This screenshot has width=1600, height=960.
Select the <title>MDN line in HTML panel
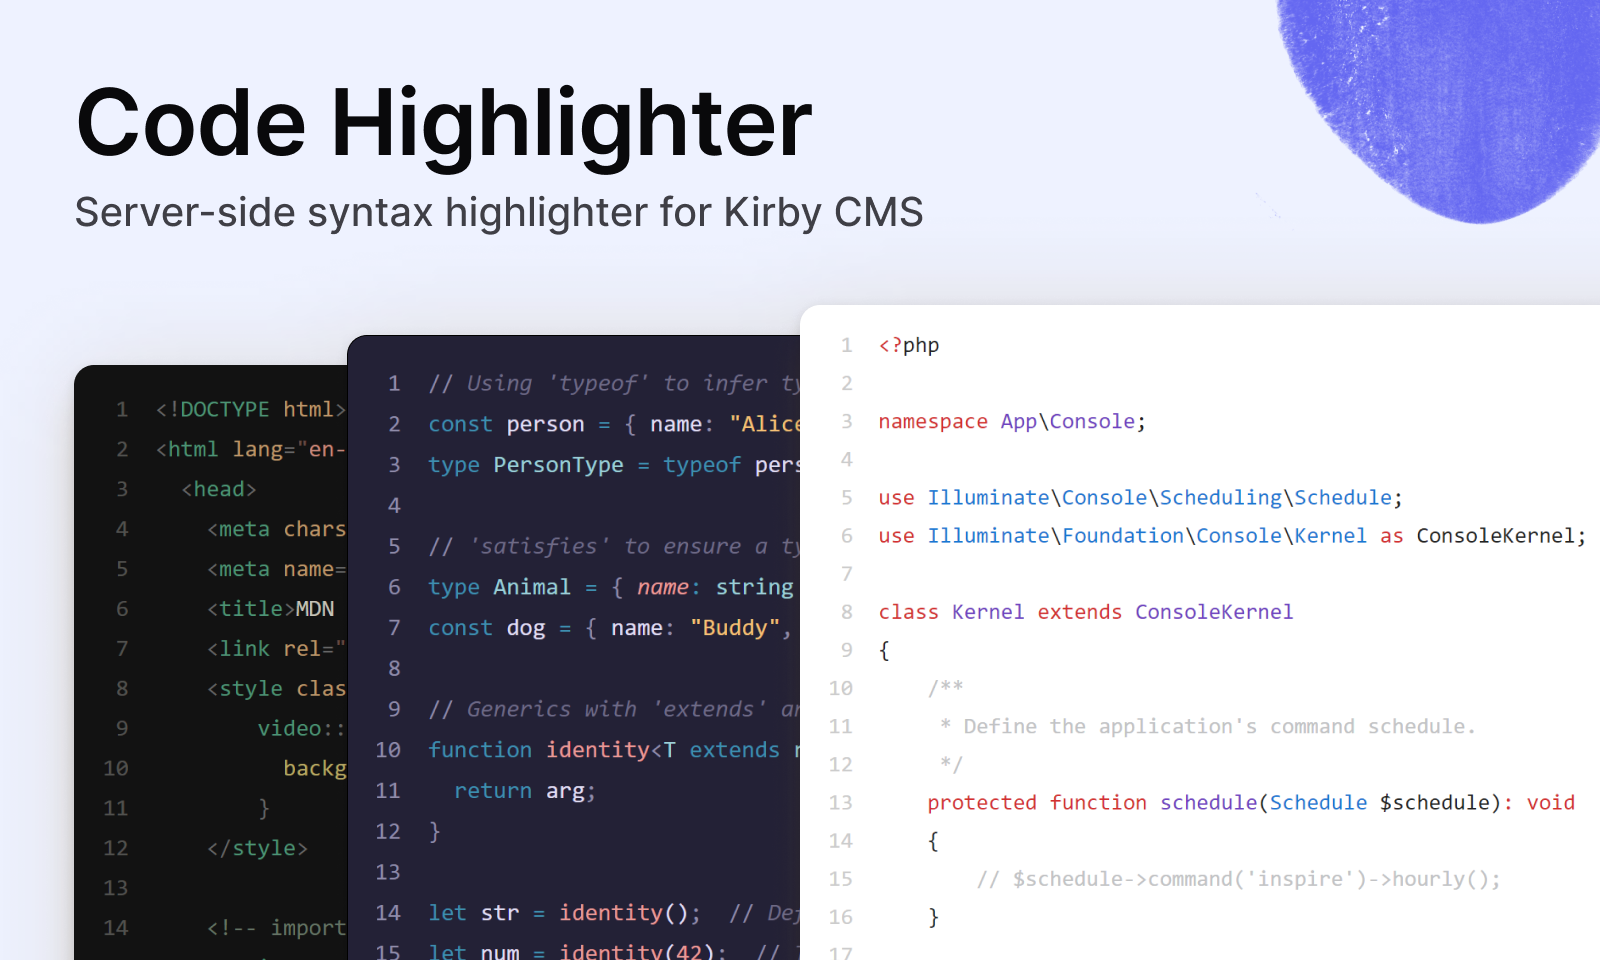pos(270,608)
